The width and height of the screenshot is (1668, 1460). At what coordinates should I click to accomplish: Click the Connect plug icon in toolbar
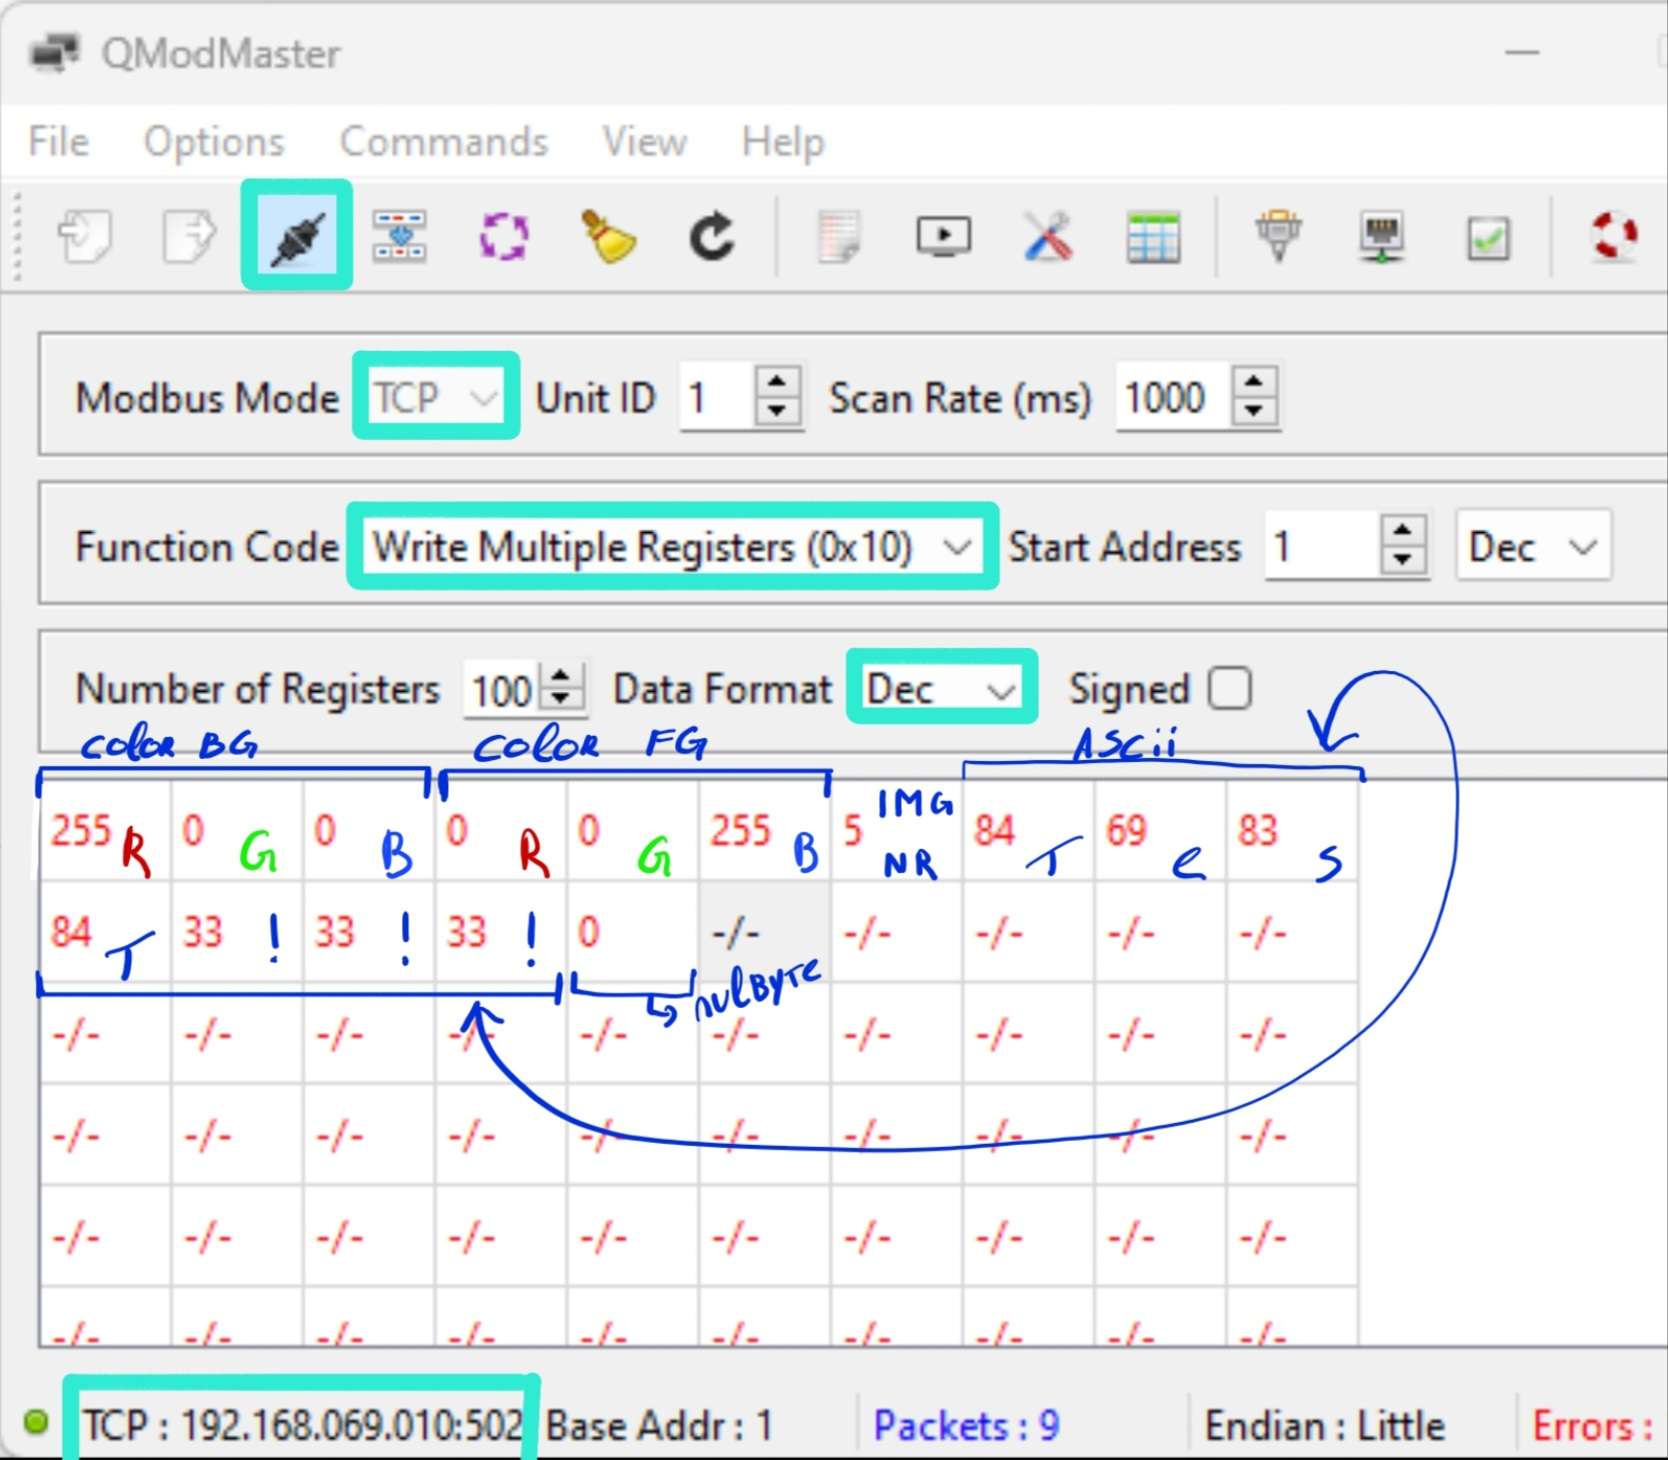[296, 236]
